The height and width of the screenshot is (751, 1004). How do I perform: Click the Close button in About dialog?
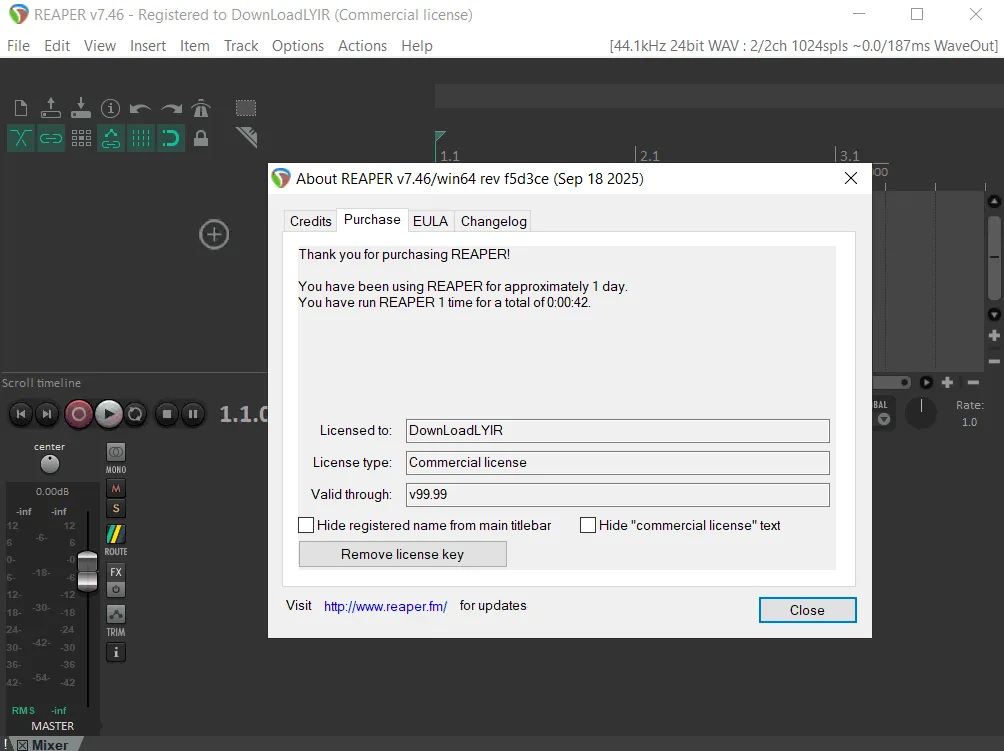[x=807, y=610]
